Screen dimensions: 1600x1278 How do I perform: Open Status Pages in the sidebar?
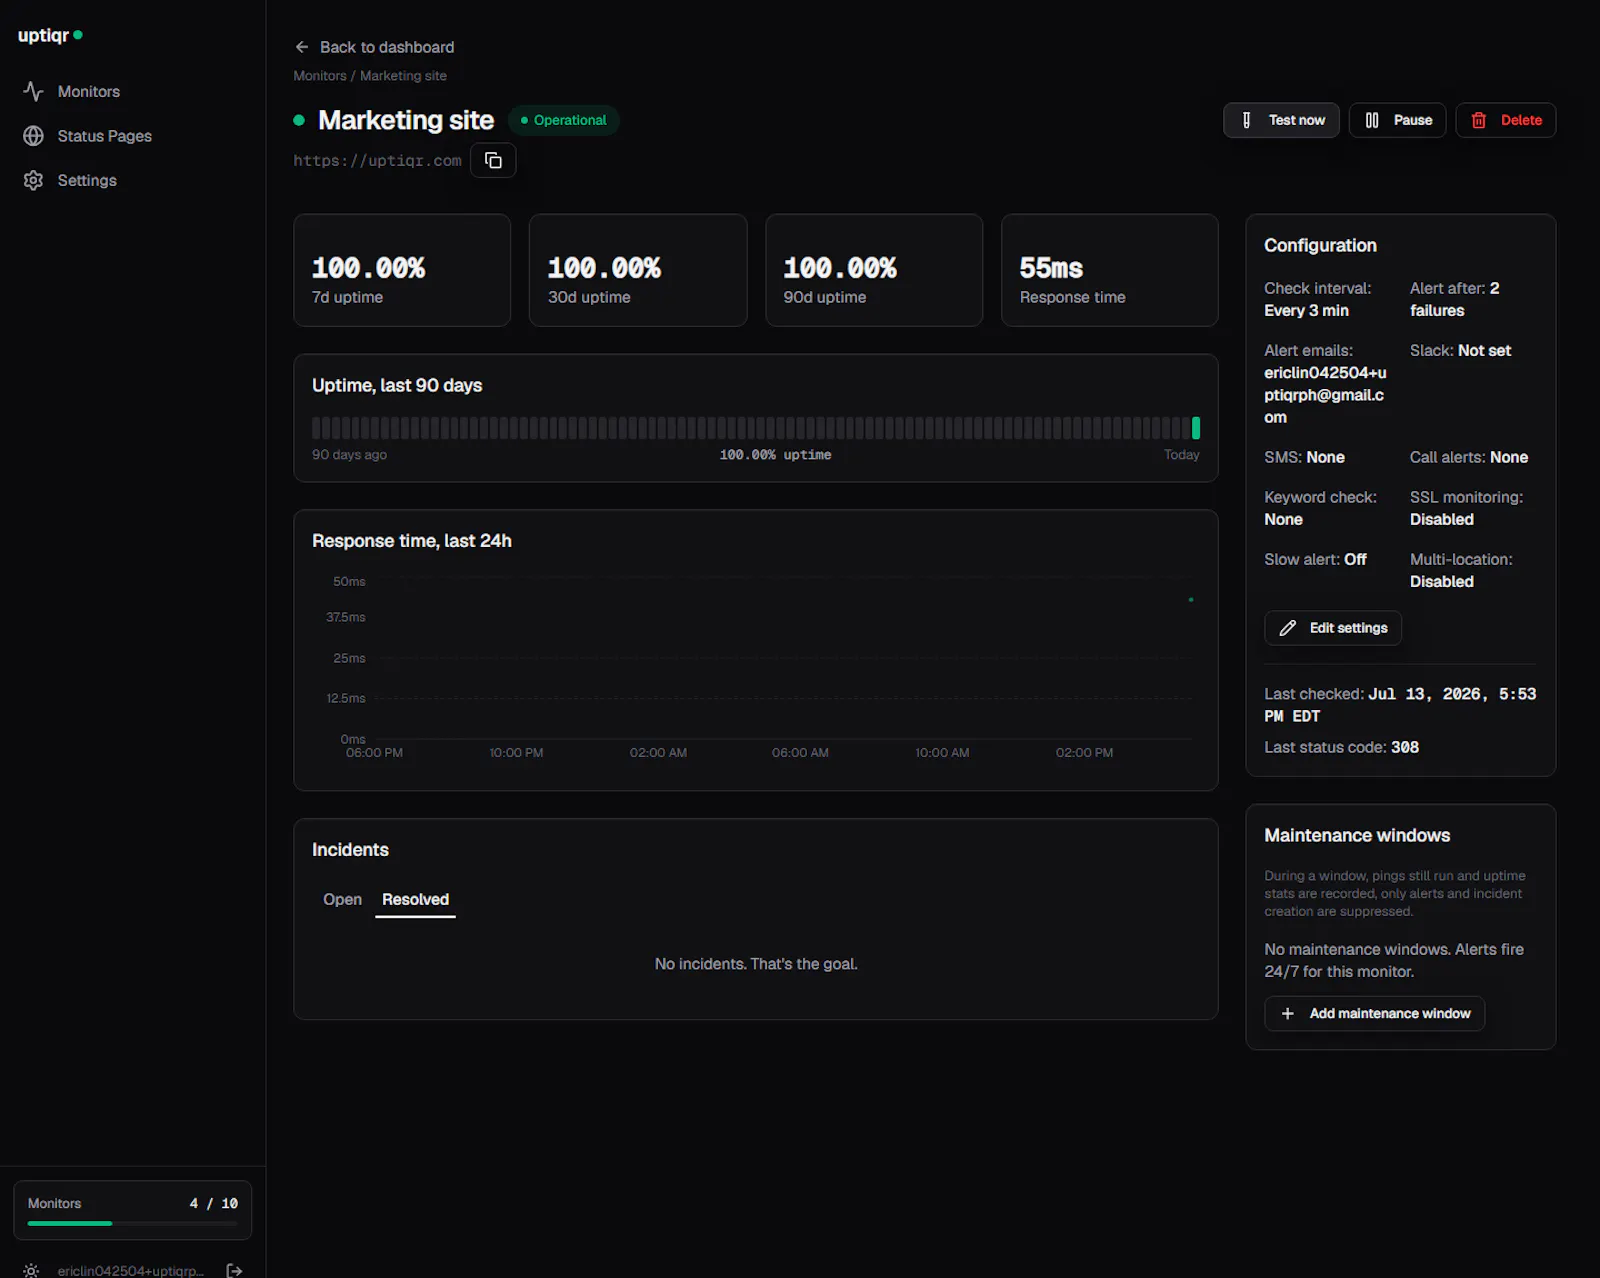[x=104, y=136]
